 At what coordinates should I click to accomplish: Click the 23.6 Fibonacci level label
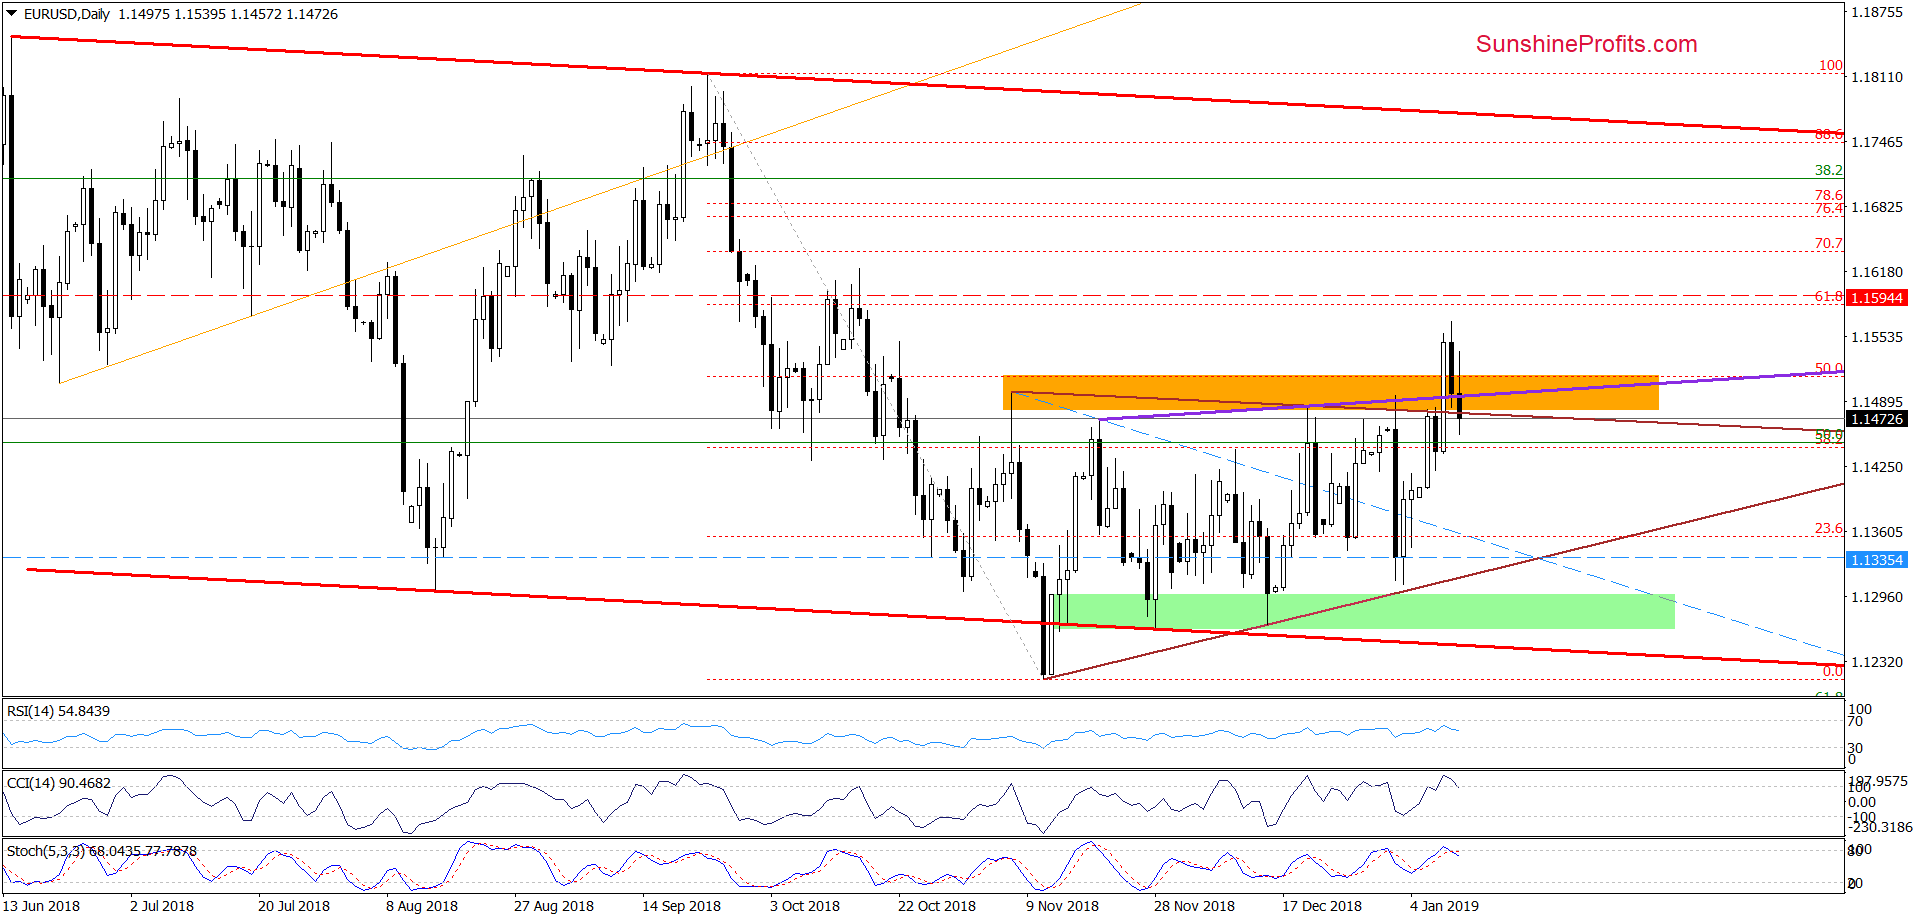click(x=1829, y=528)
